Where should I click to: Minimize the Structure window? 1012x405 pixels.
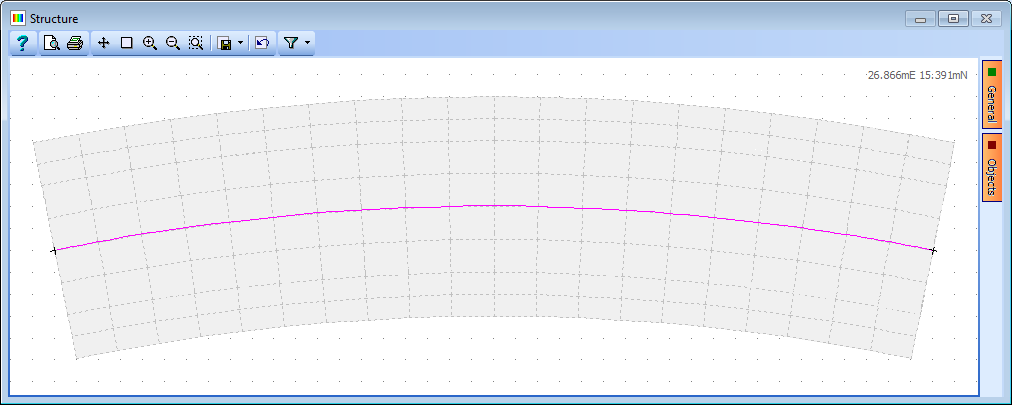tap(921, 19)
